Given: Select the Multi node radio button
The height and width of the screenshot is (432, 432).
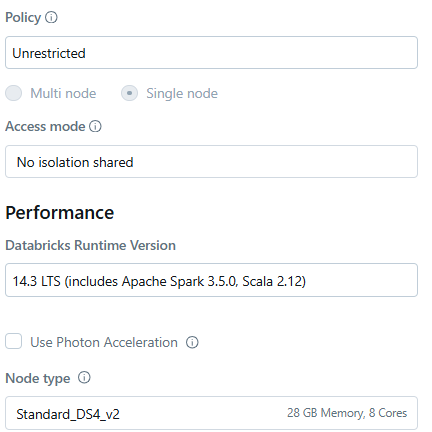Looking at the screenshot, I should pos(14,93).
